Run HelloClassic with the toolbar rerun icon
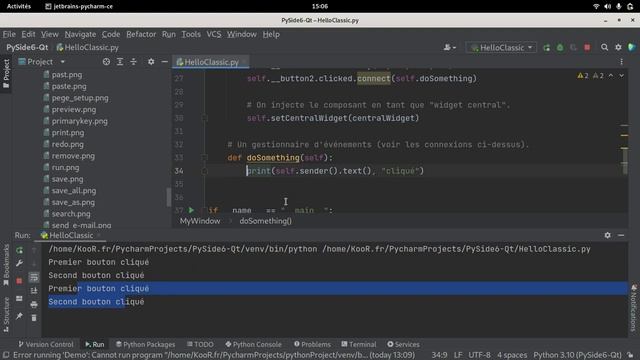 coord(547,48)
